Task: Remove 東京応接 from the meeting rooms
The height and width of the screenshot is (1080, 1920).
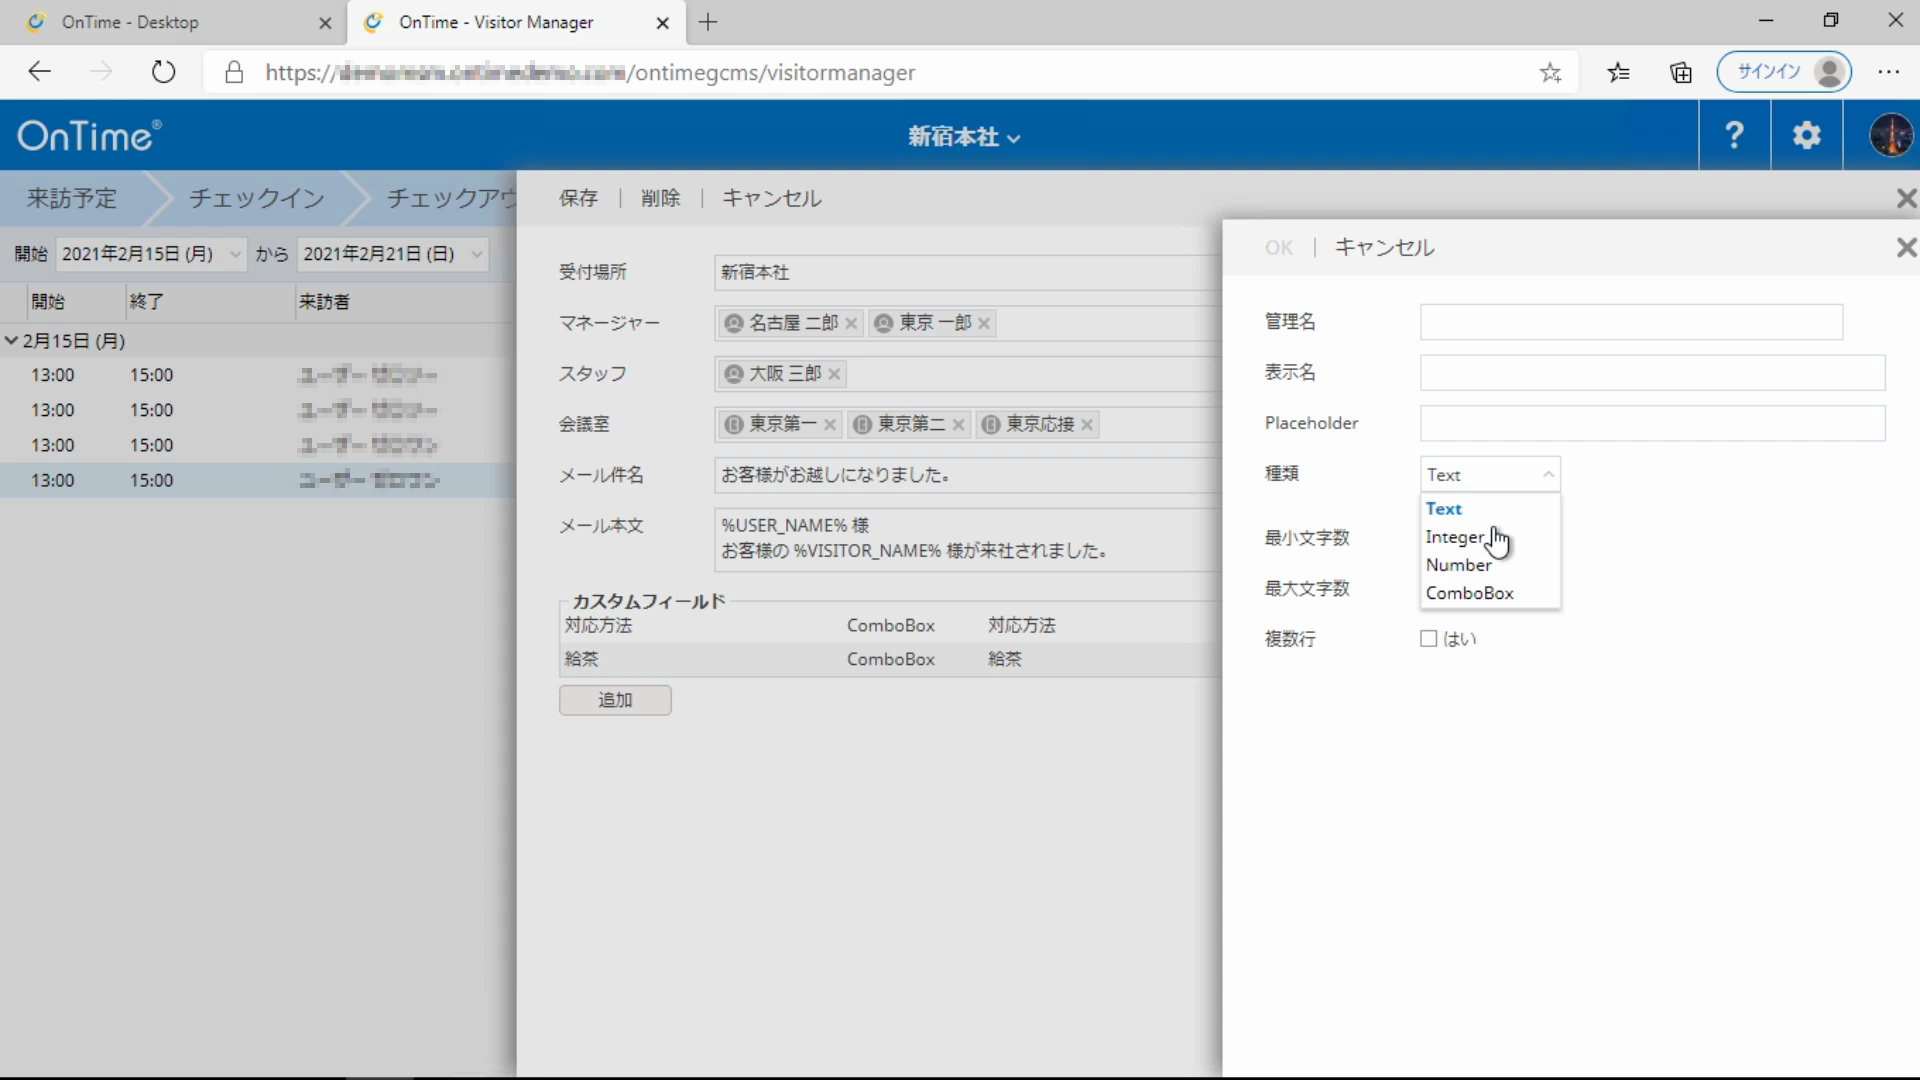Action: pos(1087,425)
